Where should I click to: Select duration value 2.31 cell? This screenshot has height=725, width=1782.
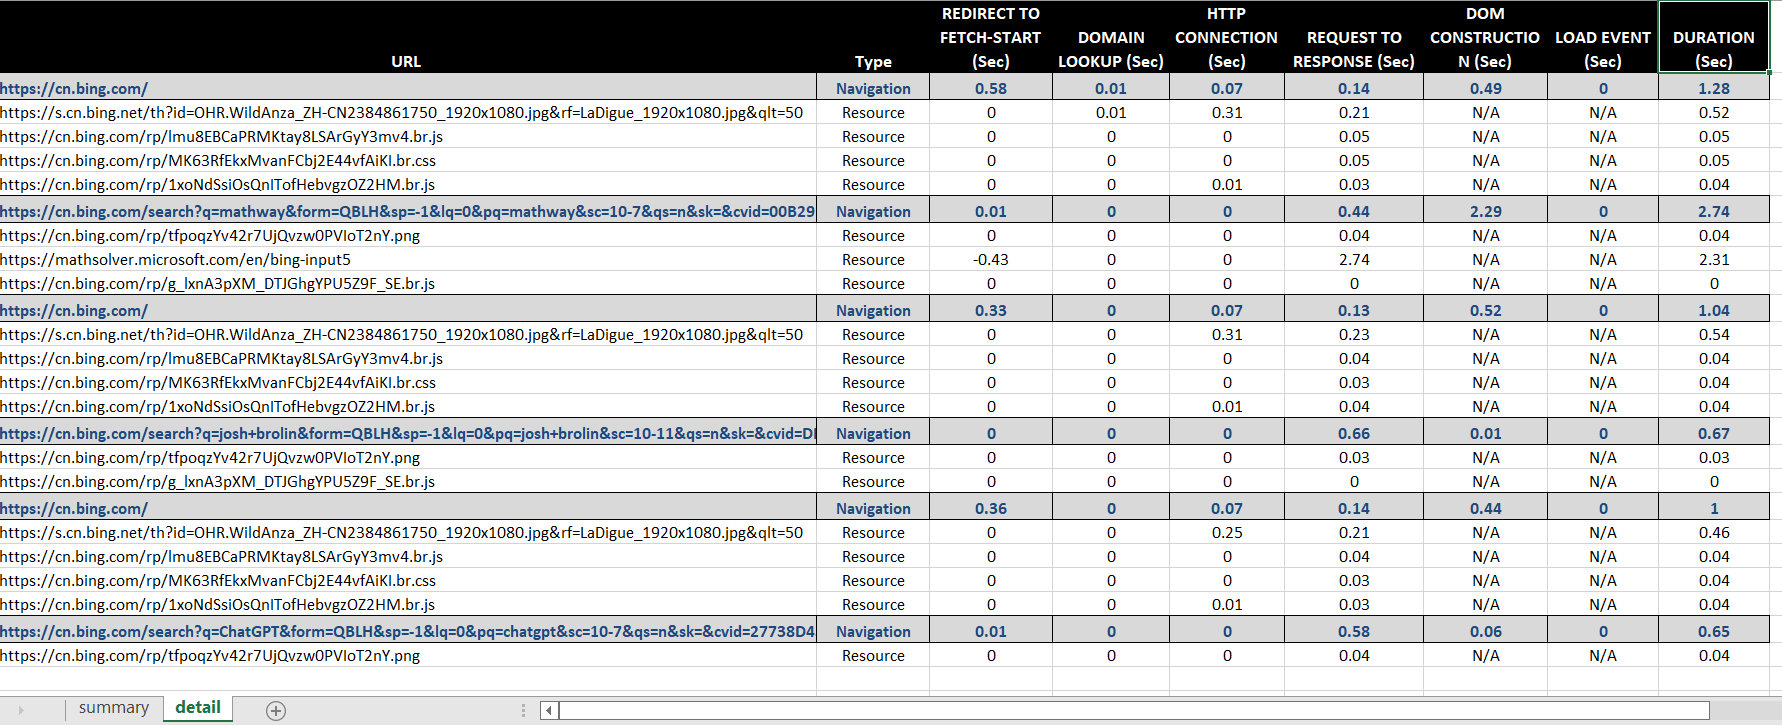[1714, 260]
